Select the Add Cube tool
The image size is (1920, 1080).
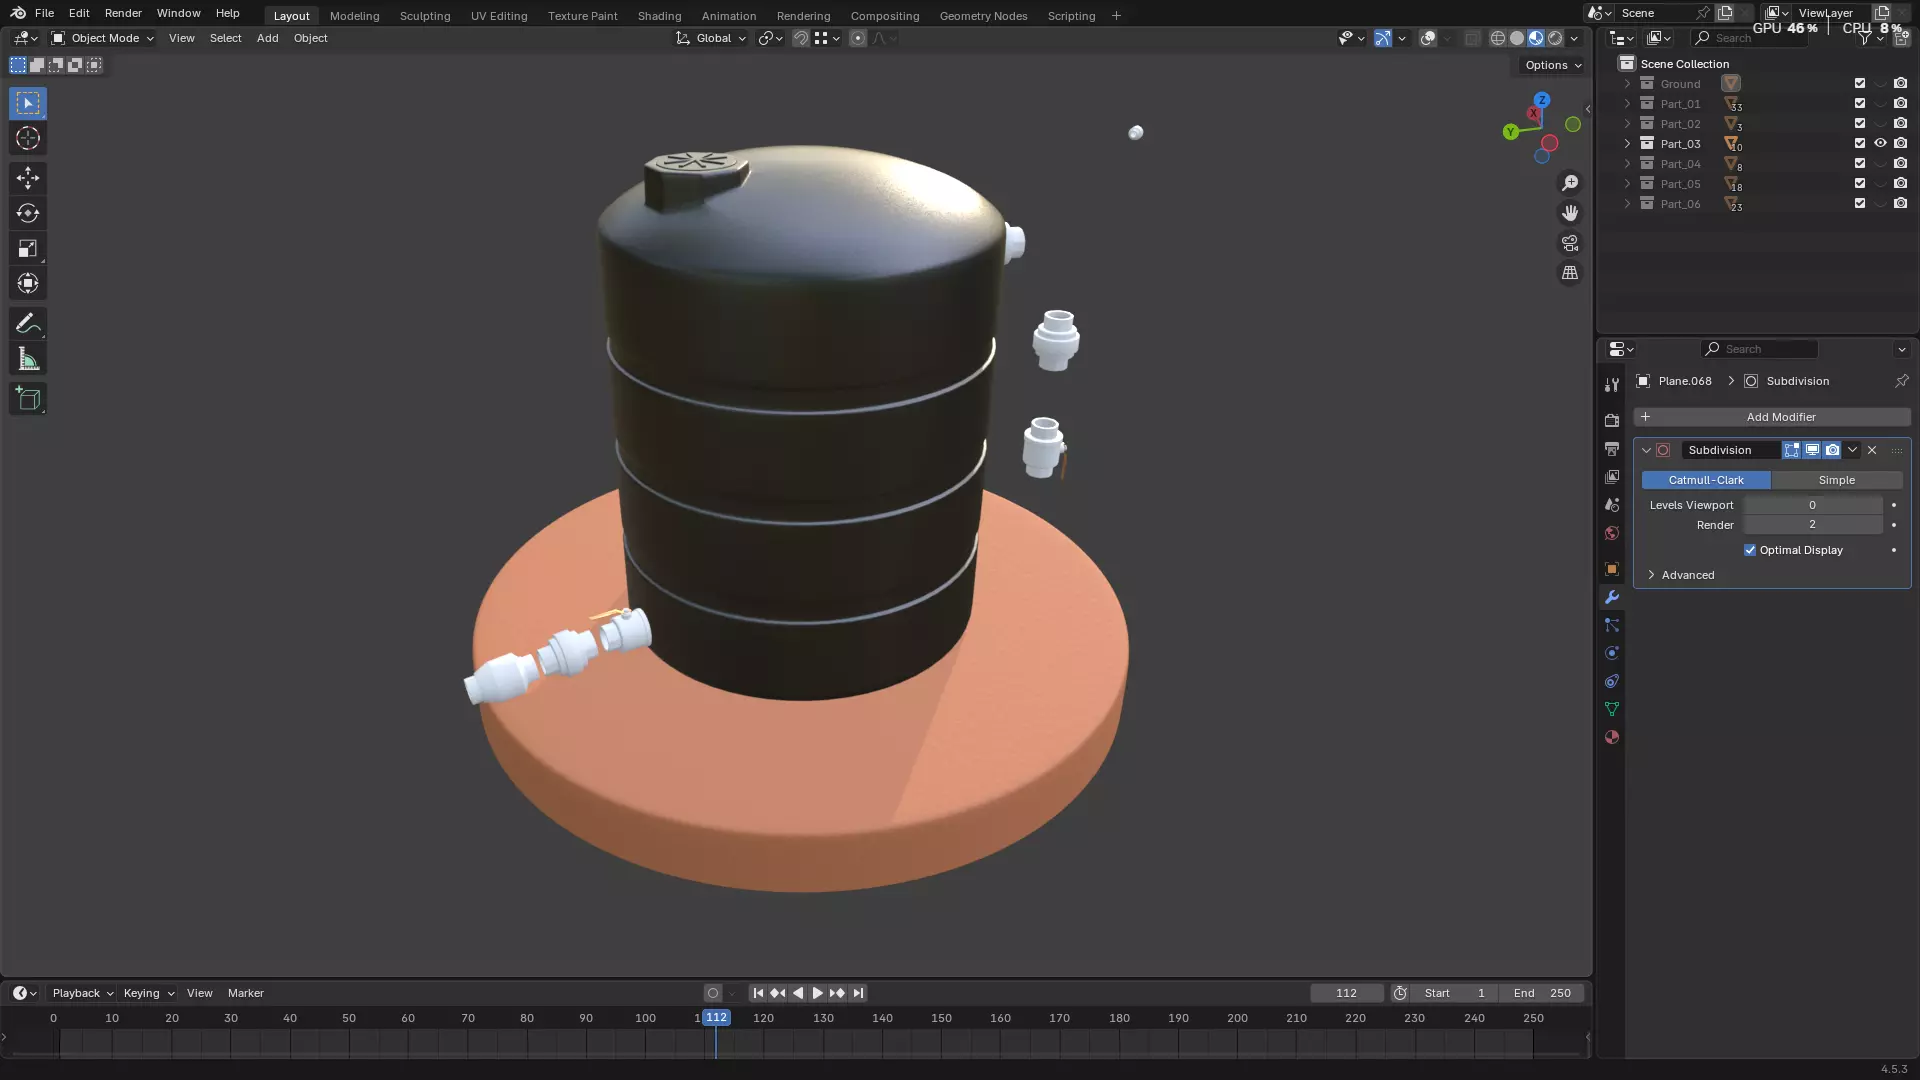point(28,399)
